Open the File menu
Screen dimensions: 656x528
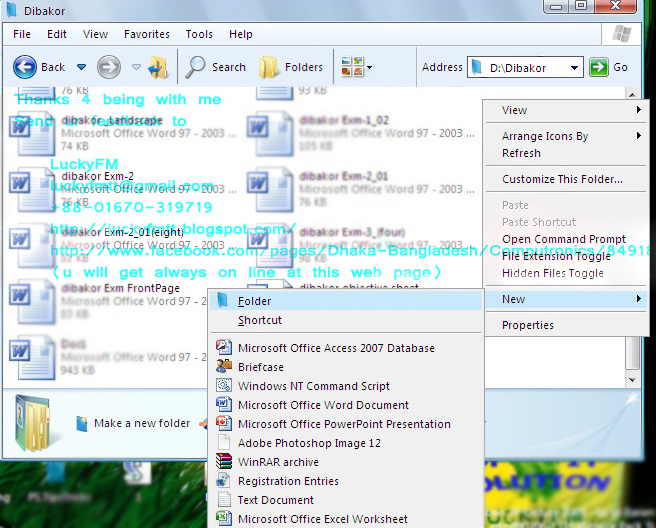tap(22, 34)
